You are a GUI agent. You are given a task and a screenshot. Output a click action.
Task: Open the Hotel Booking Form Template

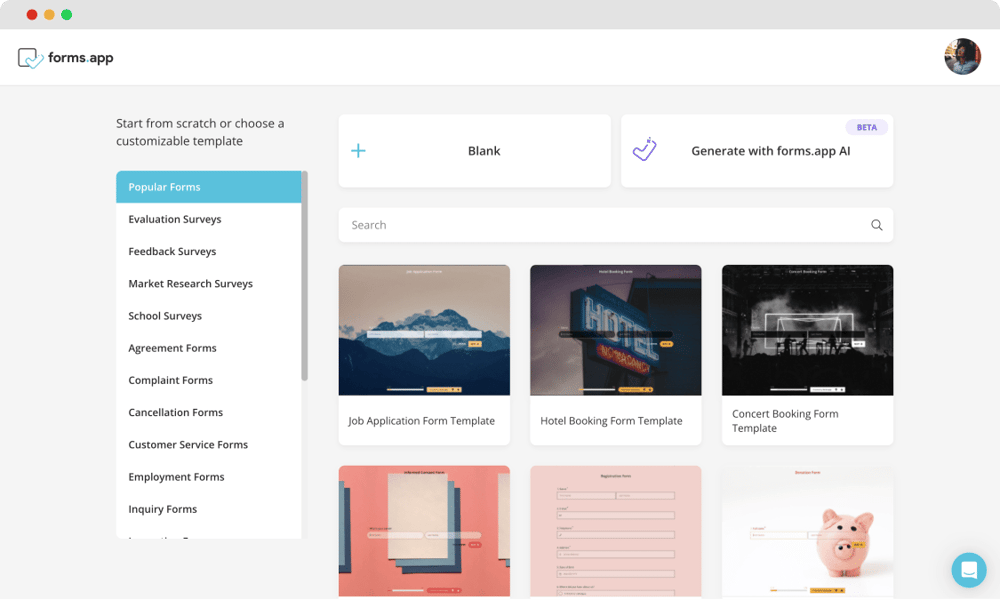pyautogui.click(x=611, y=421)
